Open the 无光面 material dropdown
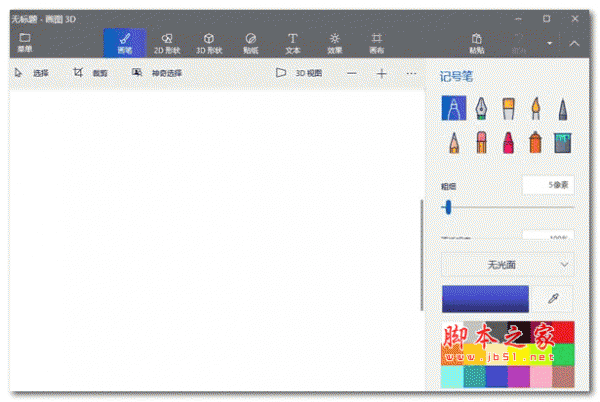Viewport: 600px width, 402px height. (x=507, y=264)
